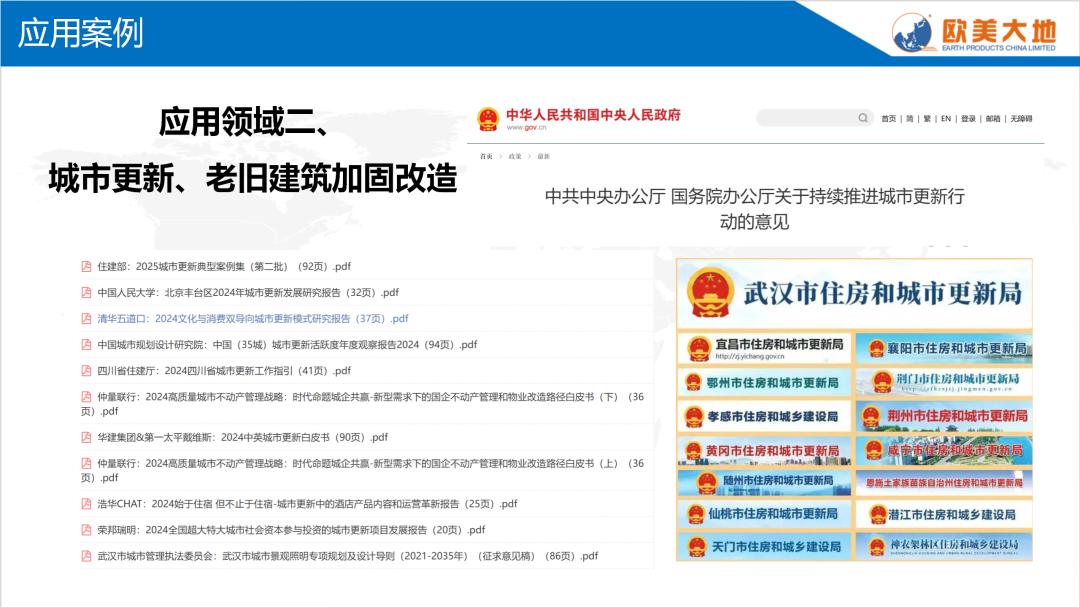Click the PDF icon for 四川省住建厅 工作指引
Viewport: 1080px width, 608px height.
(87, 370)
